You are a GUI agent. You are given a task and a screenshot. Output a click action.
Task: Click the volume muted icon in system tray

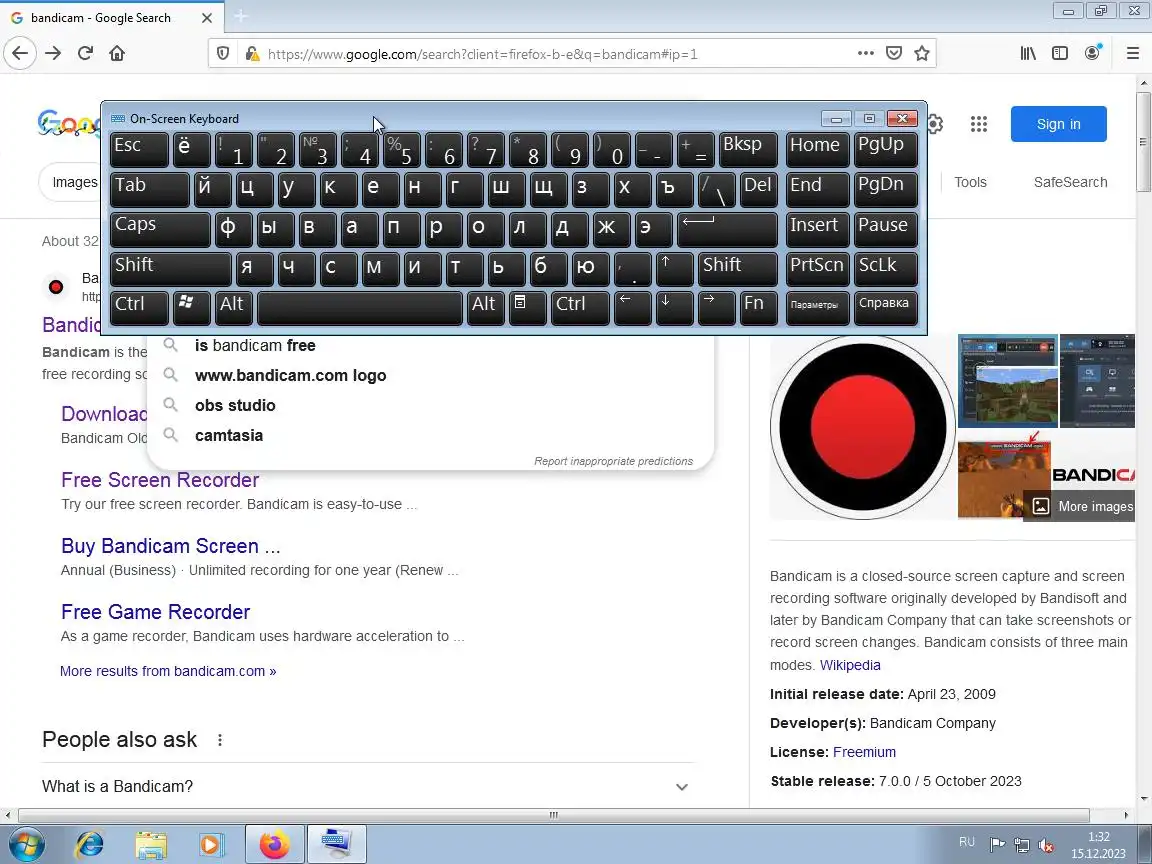coord(1045,845)
